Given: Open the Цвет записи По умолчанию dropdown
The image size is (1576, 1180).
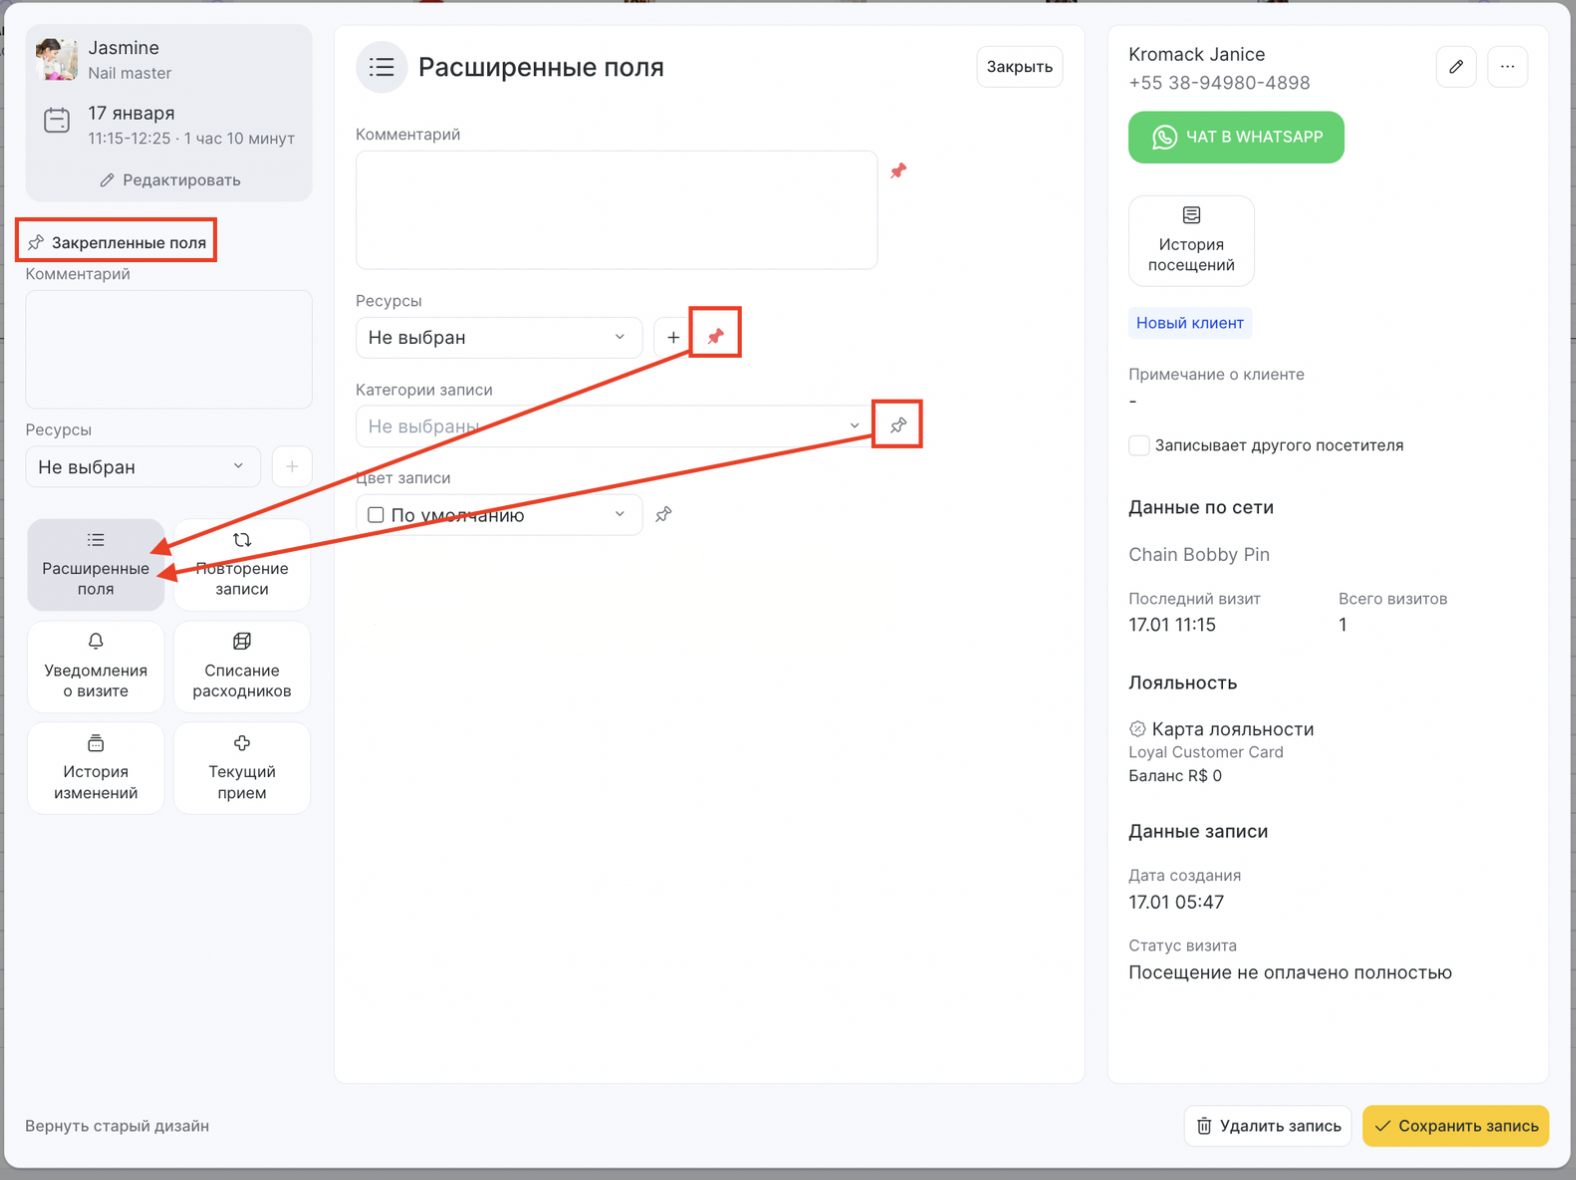Looking at the screenshot, I should point(499,515).
